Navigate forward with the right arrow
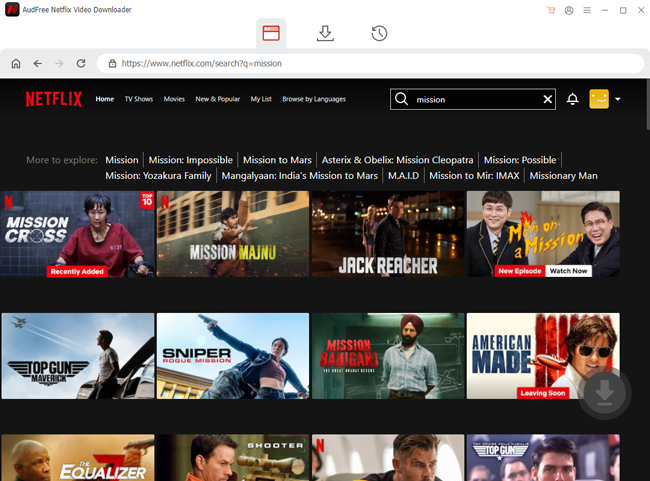Screen dimensions: 650x481 click(59, 63)
